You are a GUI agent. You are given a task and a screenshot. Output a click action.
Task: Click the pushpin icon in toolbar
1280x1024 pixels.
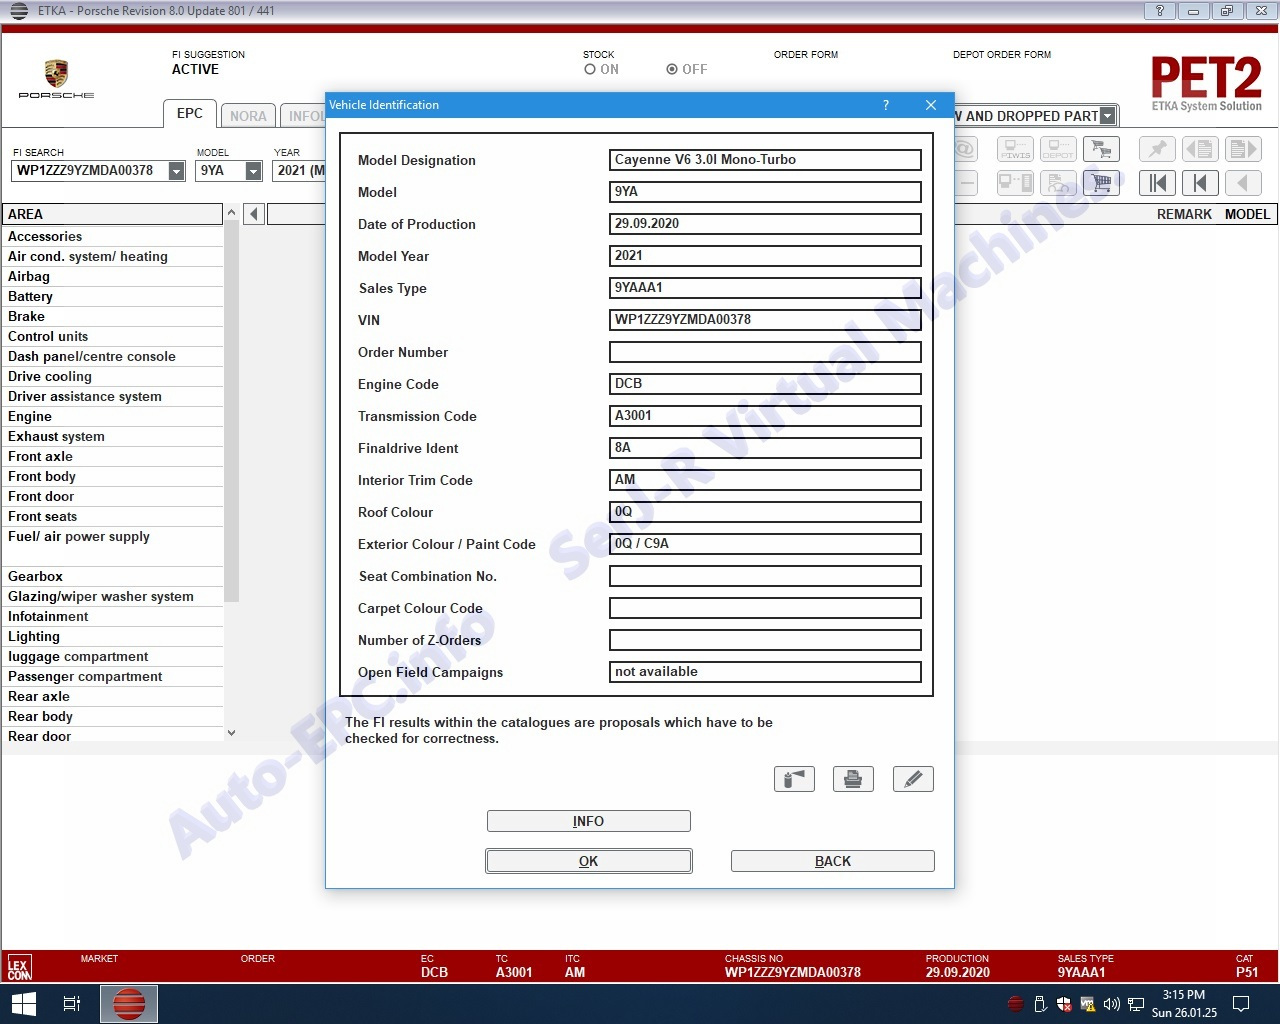pyautogui.click(x=1158, y=150)
